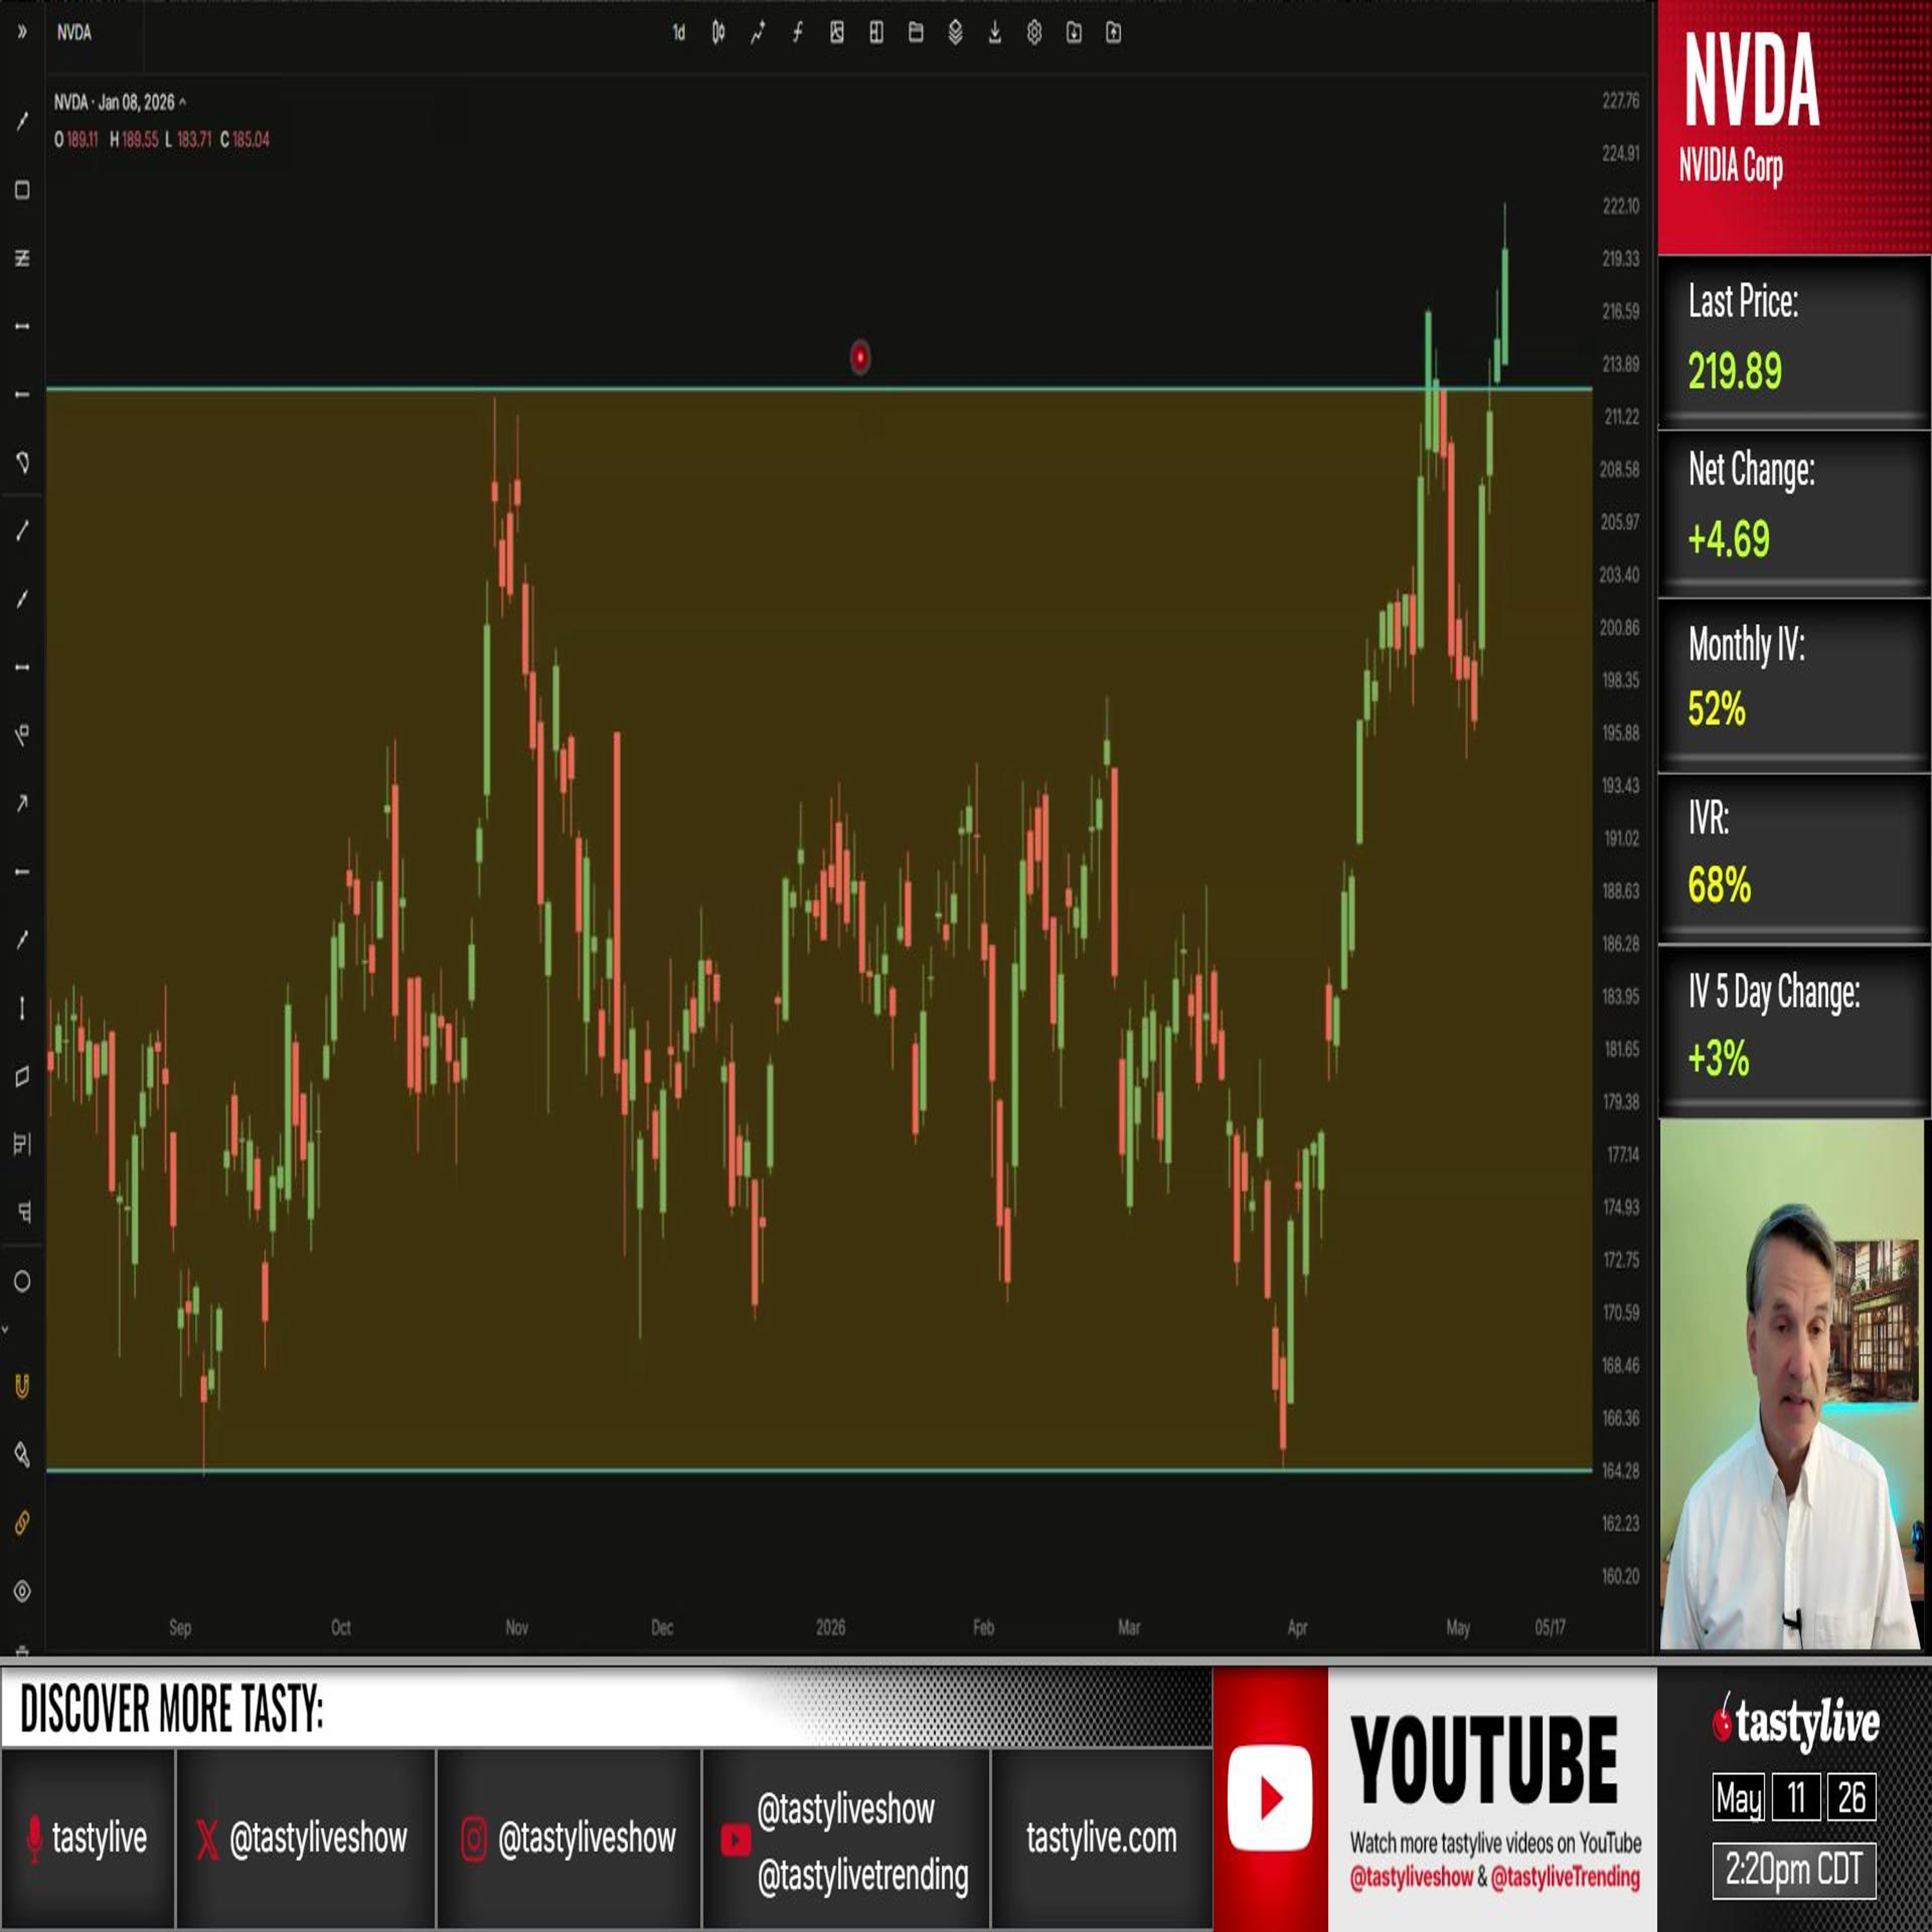
Task: Click the import file icon
Action: point(1074,33)
